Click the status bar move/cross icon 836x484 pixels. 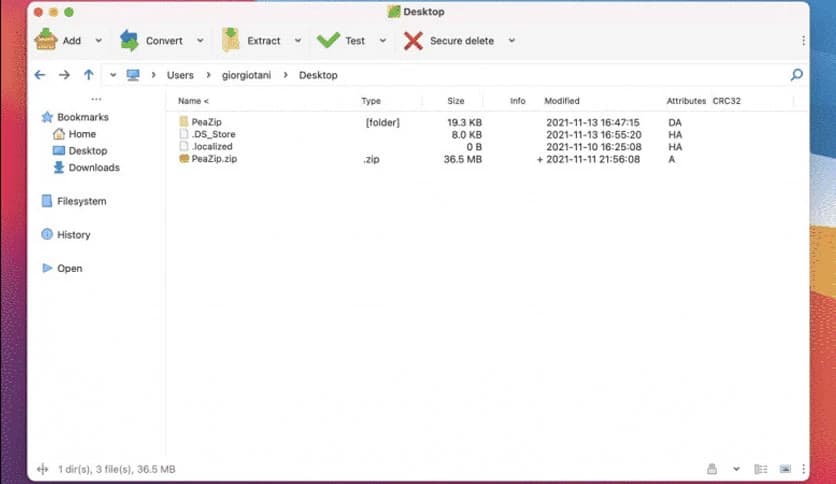(x=43, y=469)
